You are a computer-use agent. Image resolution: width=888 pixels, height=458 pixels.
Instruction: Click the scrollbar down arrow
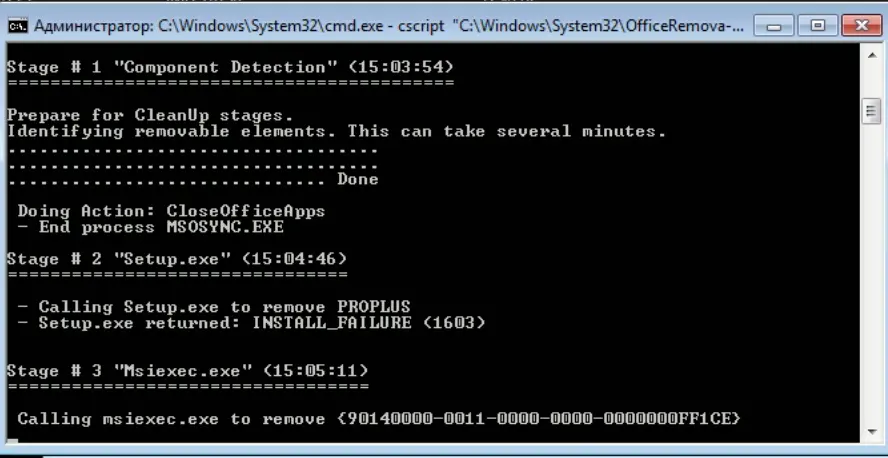pyautogui.click(x=872, y=432)
